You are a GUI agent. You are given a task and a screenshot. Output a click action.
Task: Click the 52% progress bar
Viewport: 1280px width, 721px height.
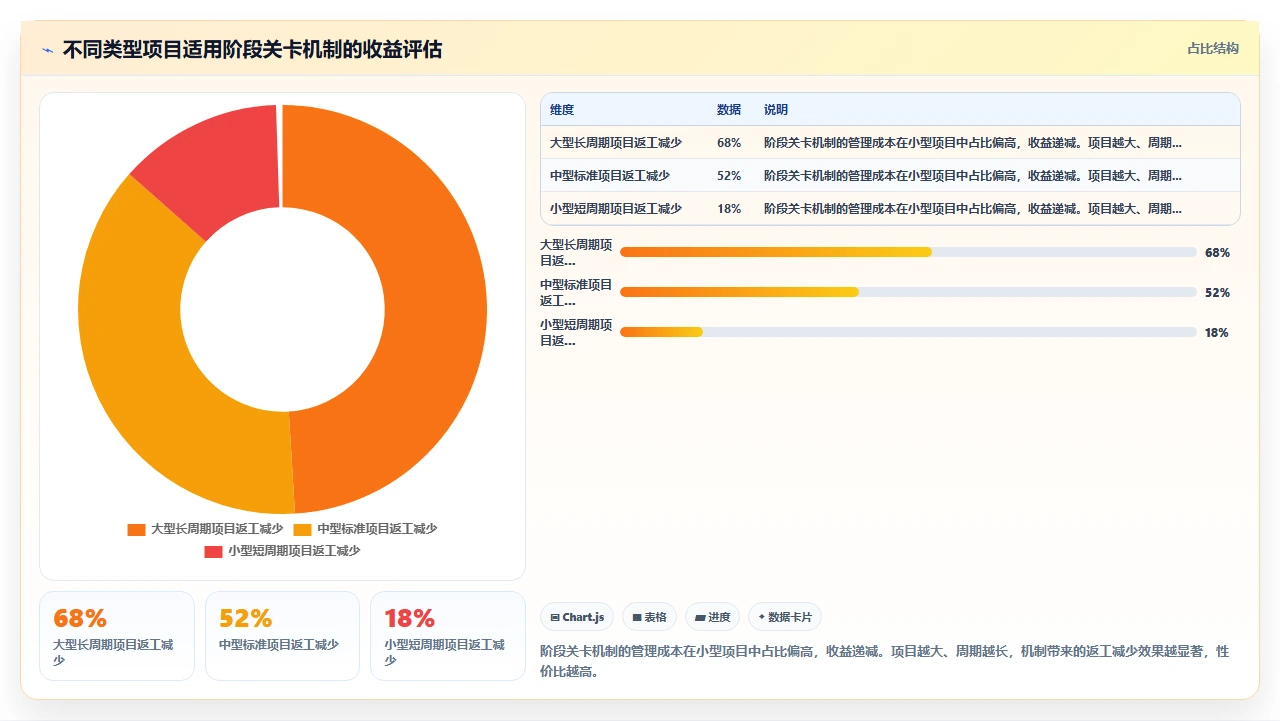(908, 292)
